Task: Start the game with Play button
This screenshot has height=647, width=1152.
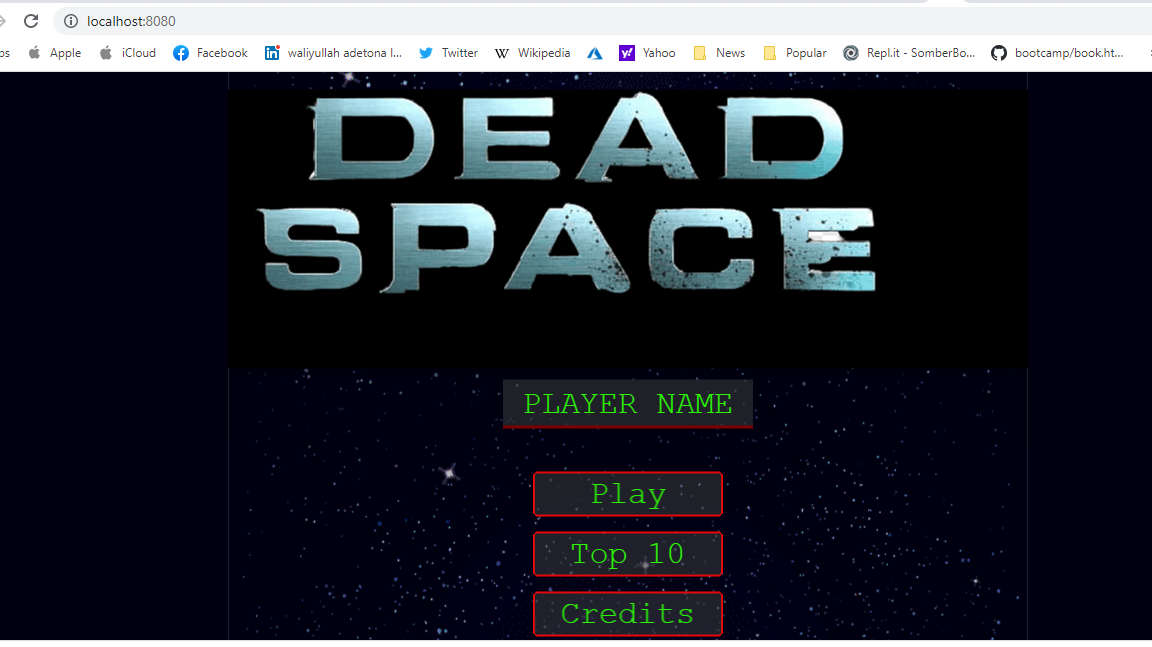Action: (x=627, y=494)
